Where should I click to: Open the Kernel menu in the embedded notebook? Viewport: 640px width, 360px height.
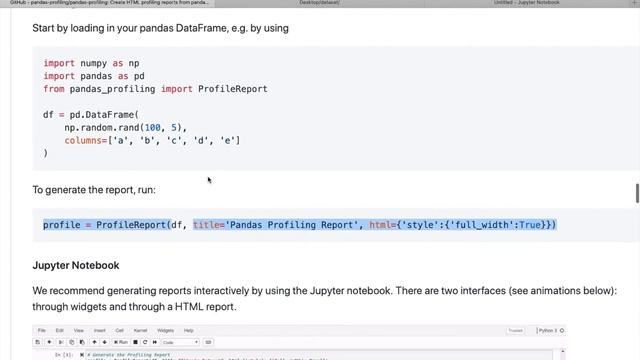(140, 330)
